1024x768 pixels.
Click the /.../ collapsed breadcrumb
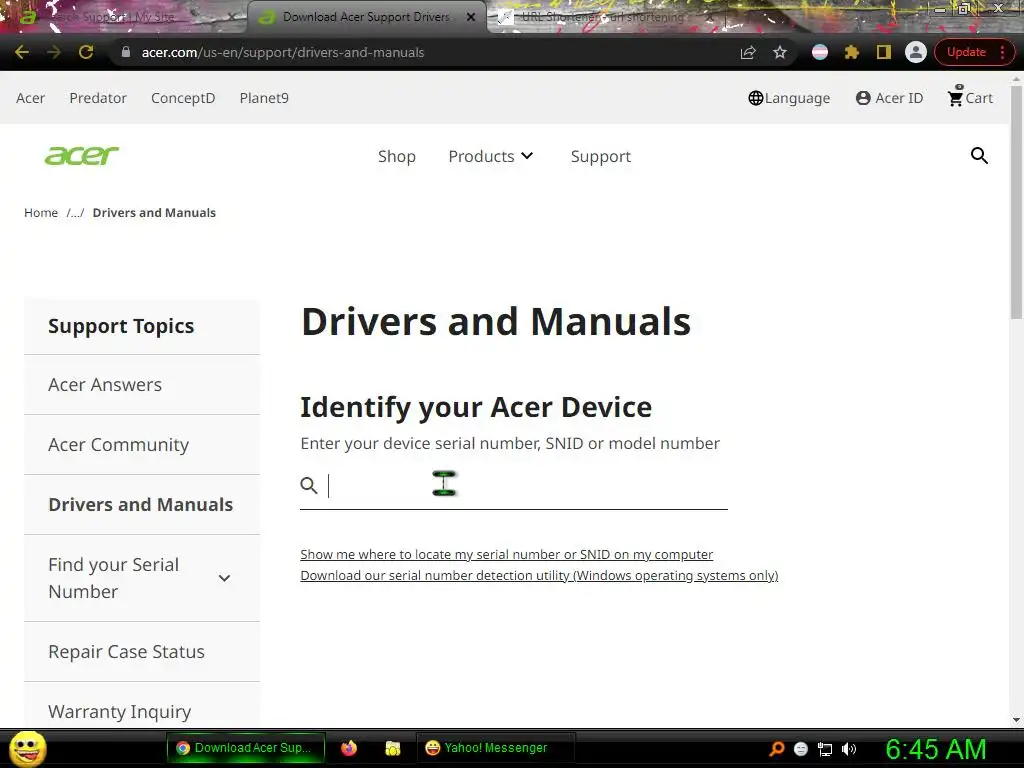tap(75, 213)
